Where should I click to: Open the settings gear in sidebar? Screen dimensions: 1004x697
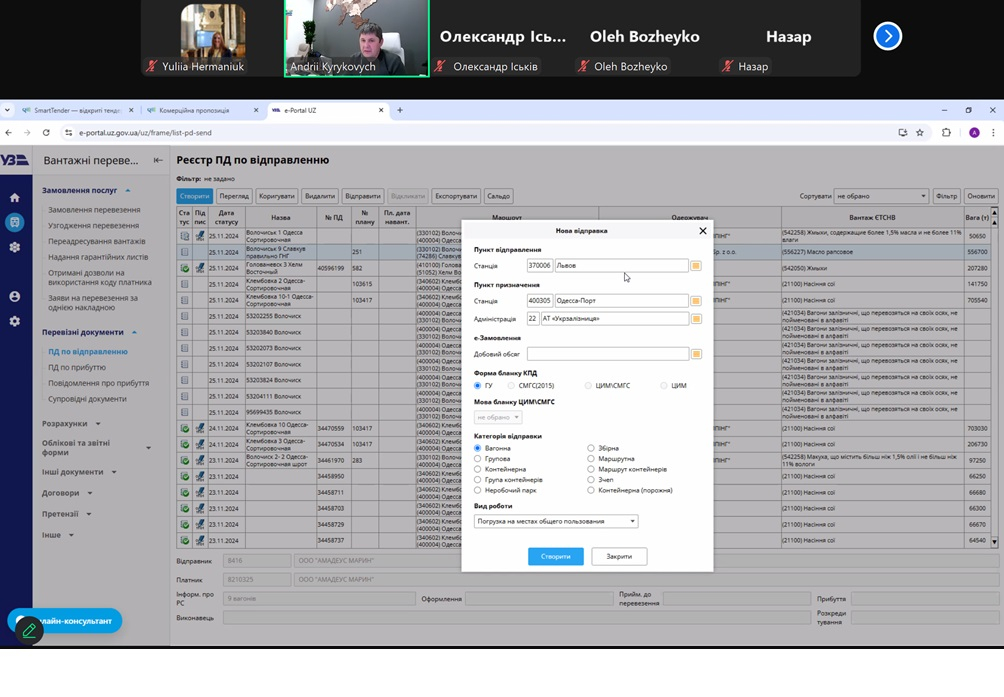tap(14, 321)
